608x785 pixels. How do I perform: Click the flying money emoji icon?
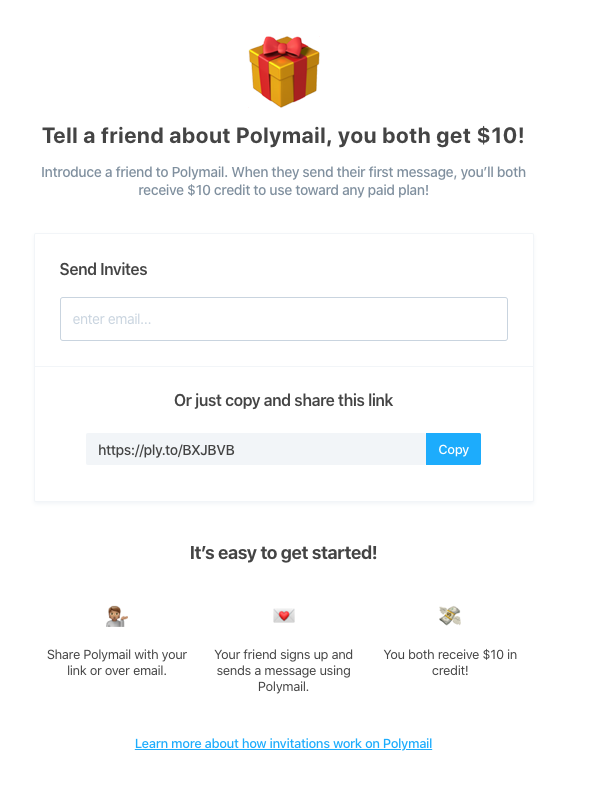pos(450,615)
